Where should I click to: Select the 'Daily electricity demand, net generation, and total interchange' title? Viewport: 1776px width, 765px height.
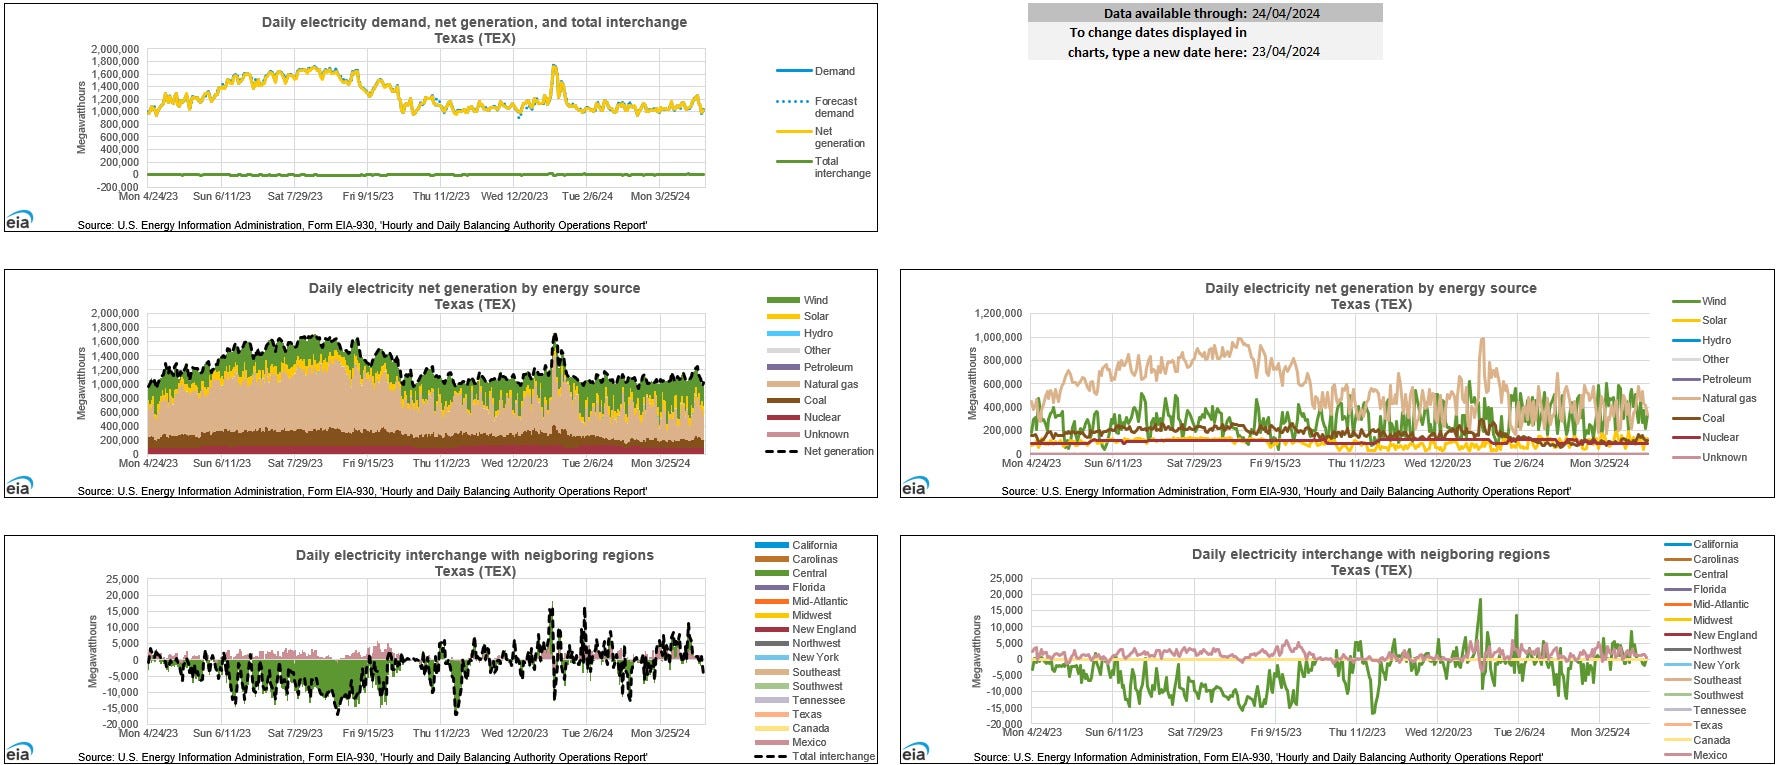[x=474, y=22]
